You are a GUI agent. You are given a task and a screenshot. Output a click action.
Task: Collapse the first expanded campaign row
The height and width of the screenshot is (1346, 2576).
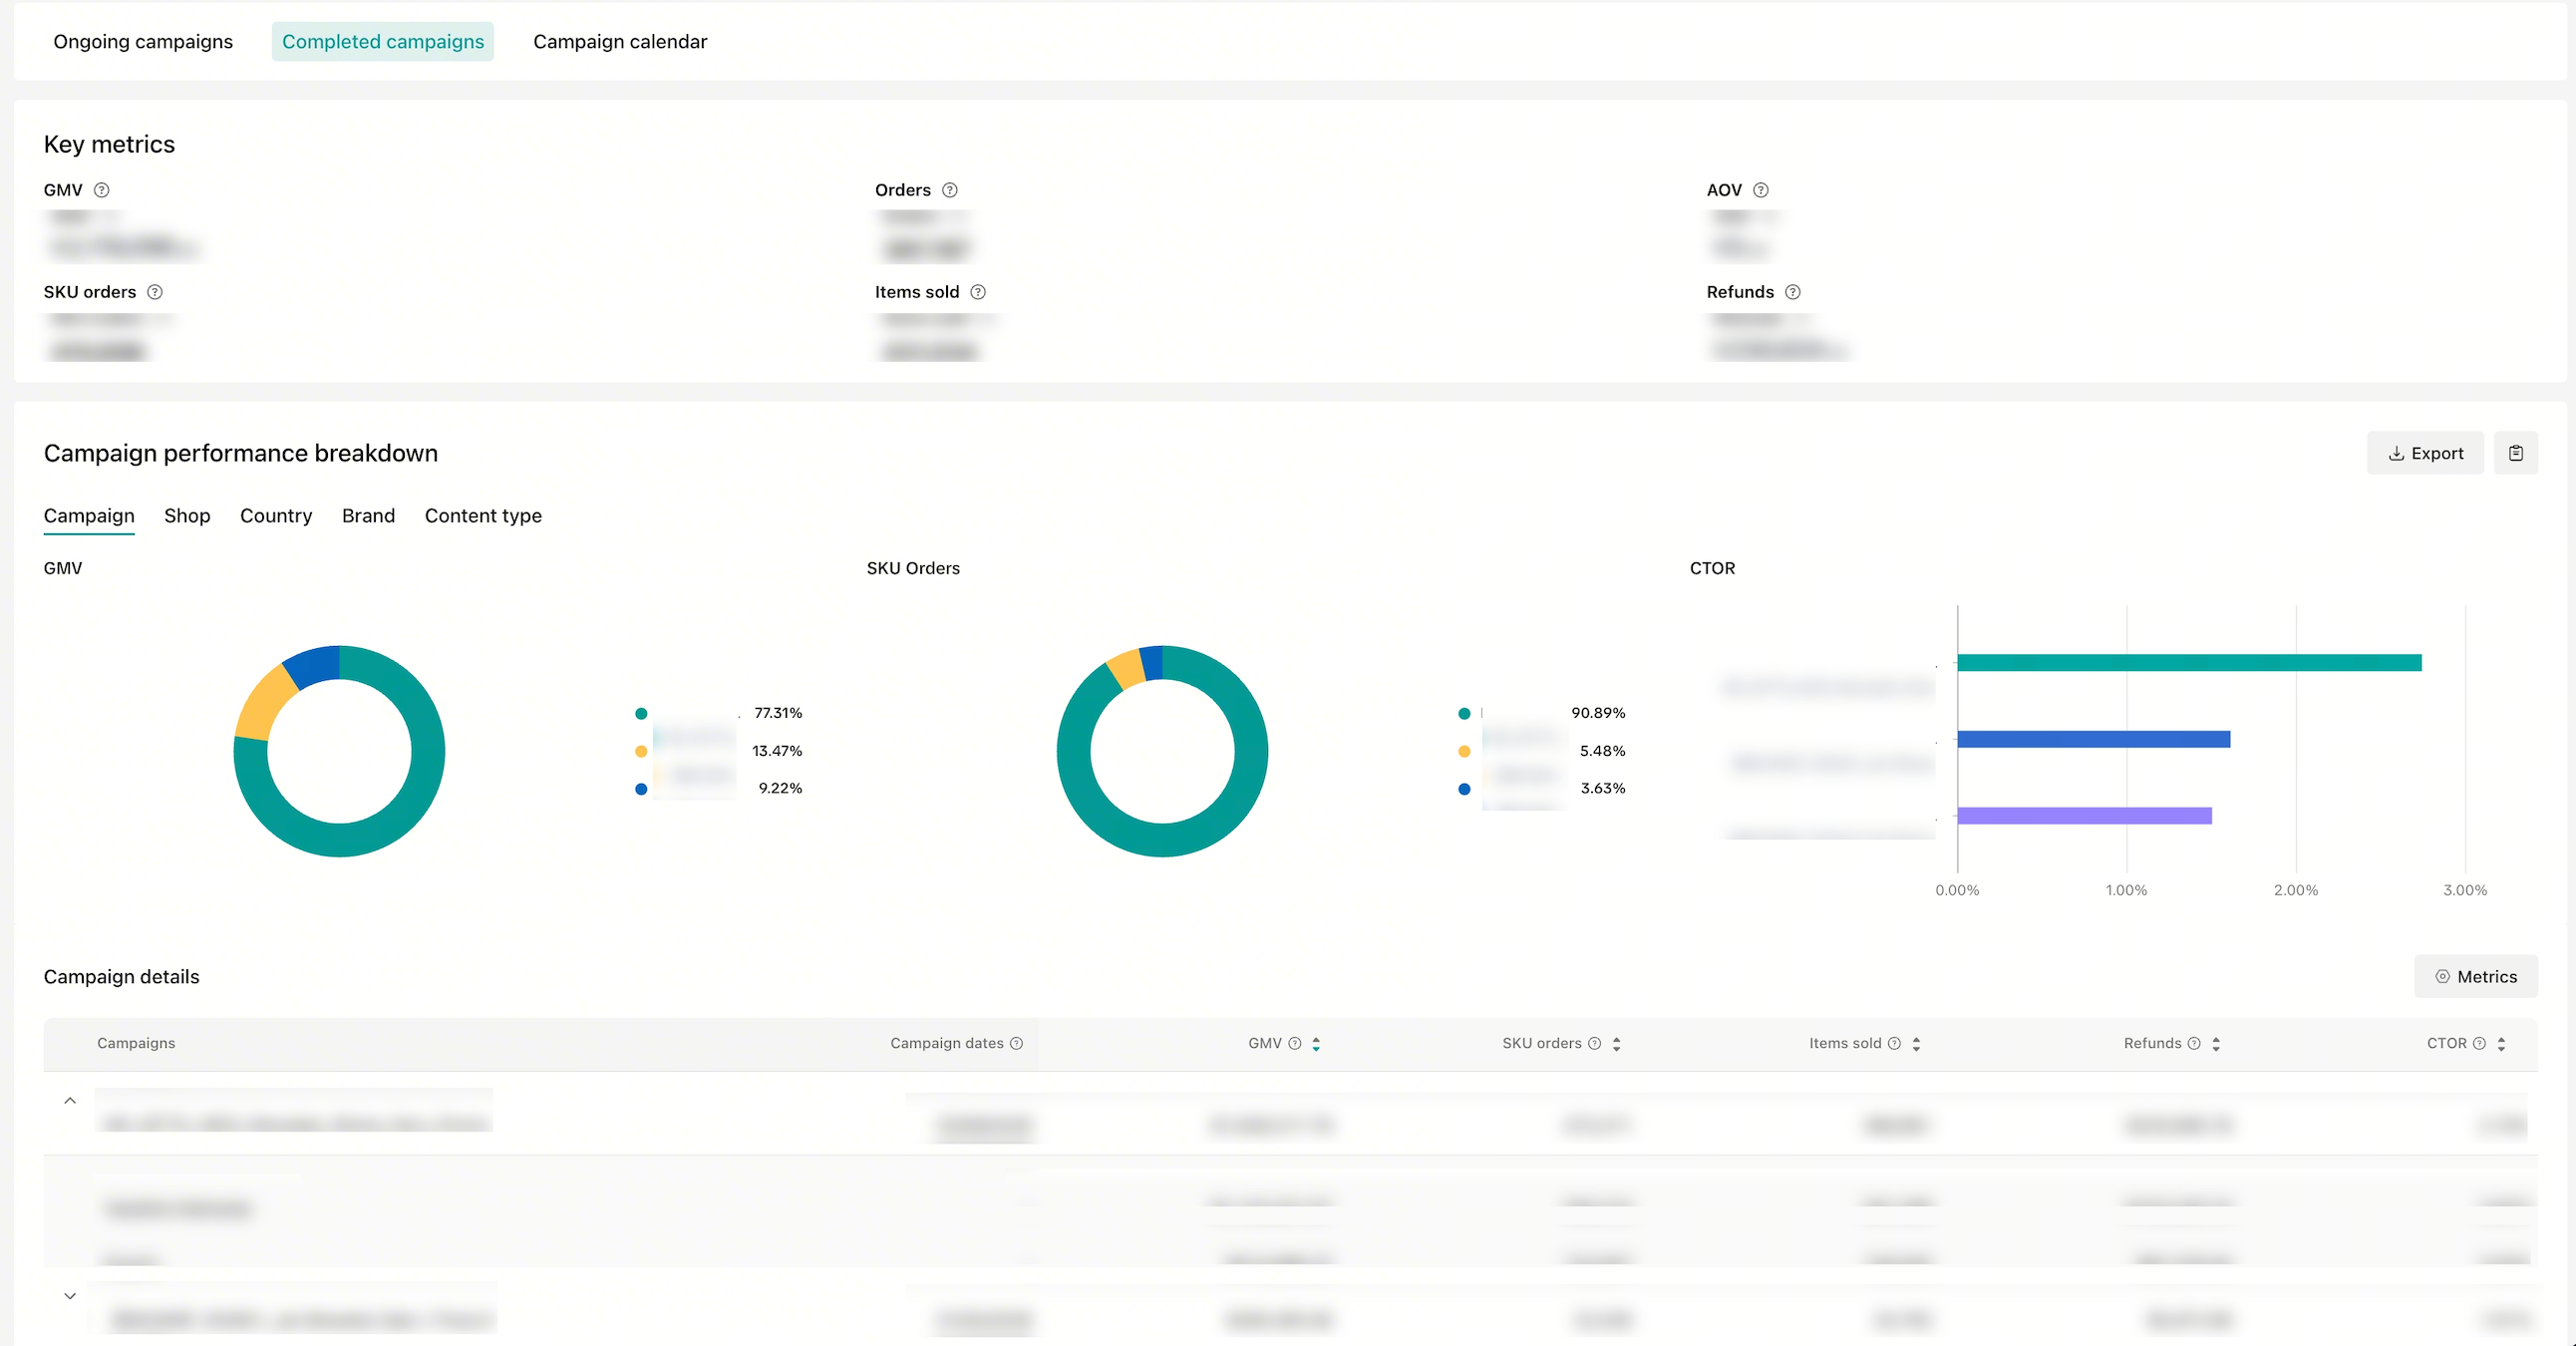pos(70,1100)
